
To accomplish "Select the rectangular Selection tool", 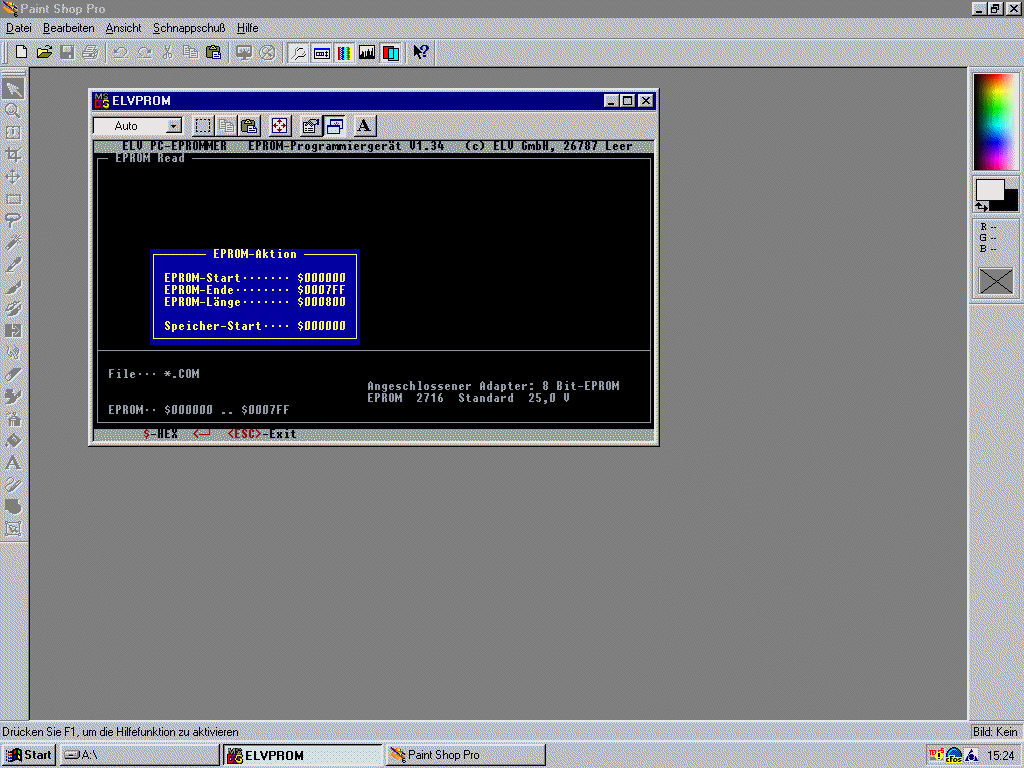I will tap(13, 199).
